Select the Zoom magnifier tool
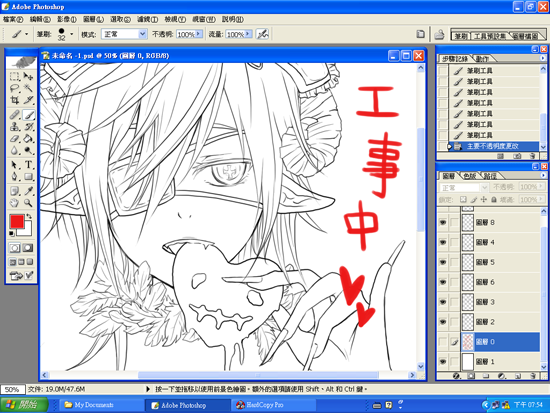This screenshot has width=550, height=413. point(28,203)
